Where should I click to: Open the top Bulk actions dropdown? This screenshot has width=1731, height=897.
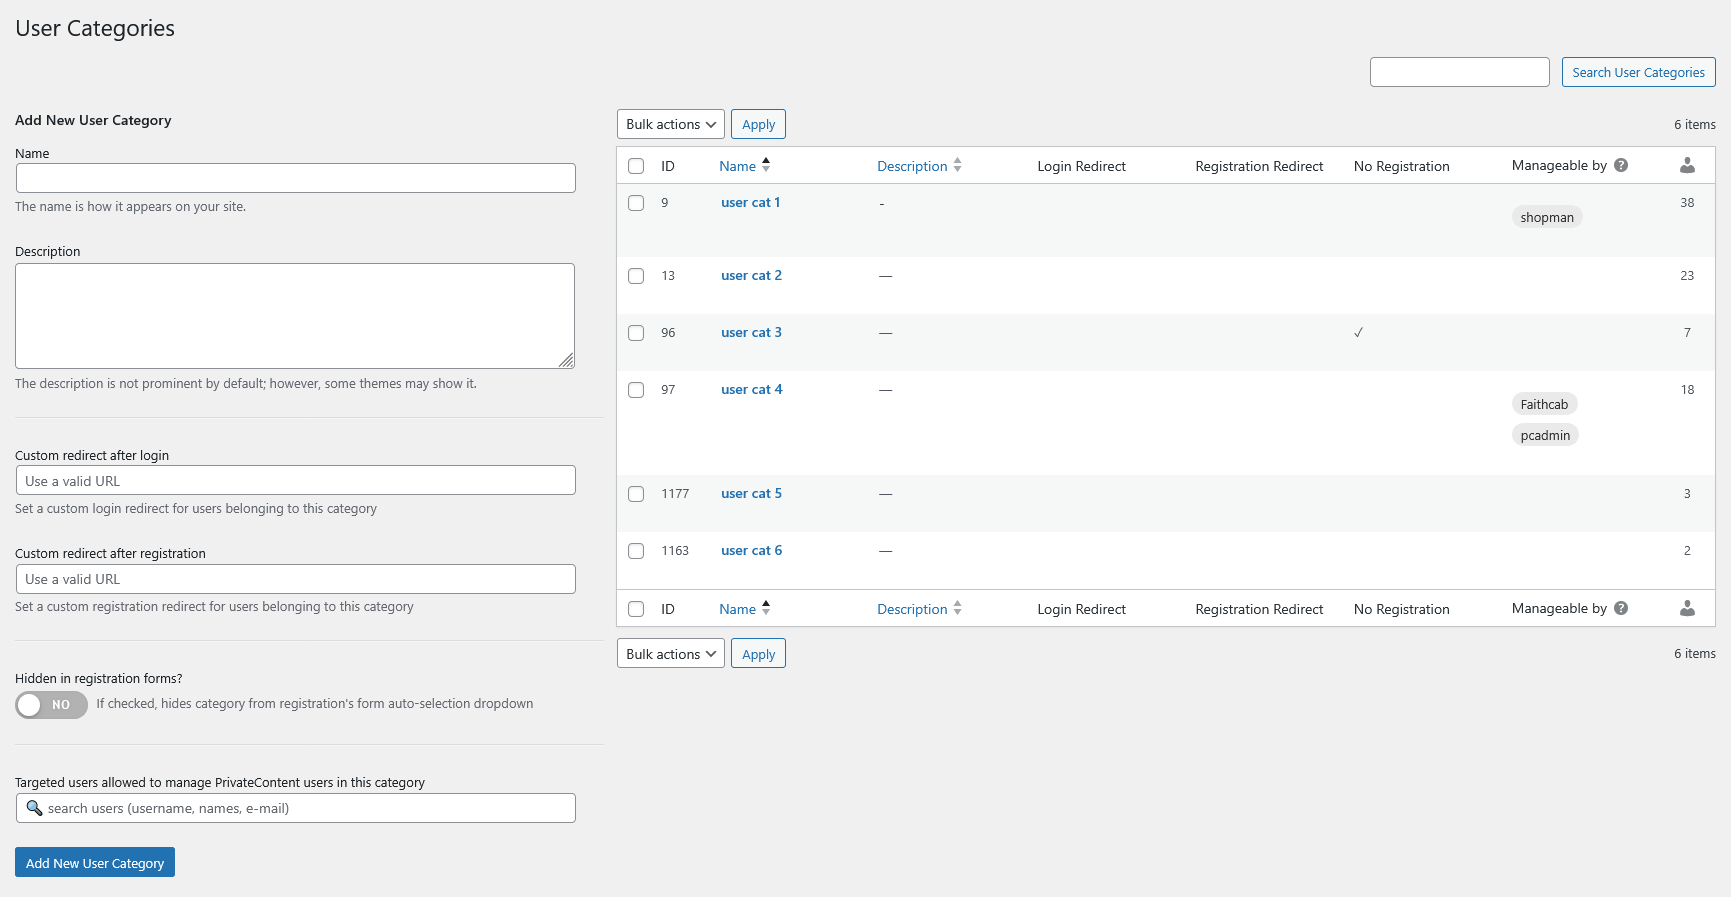click(x=670, y=124)
